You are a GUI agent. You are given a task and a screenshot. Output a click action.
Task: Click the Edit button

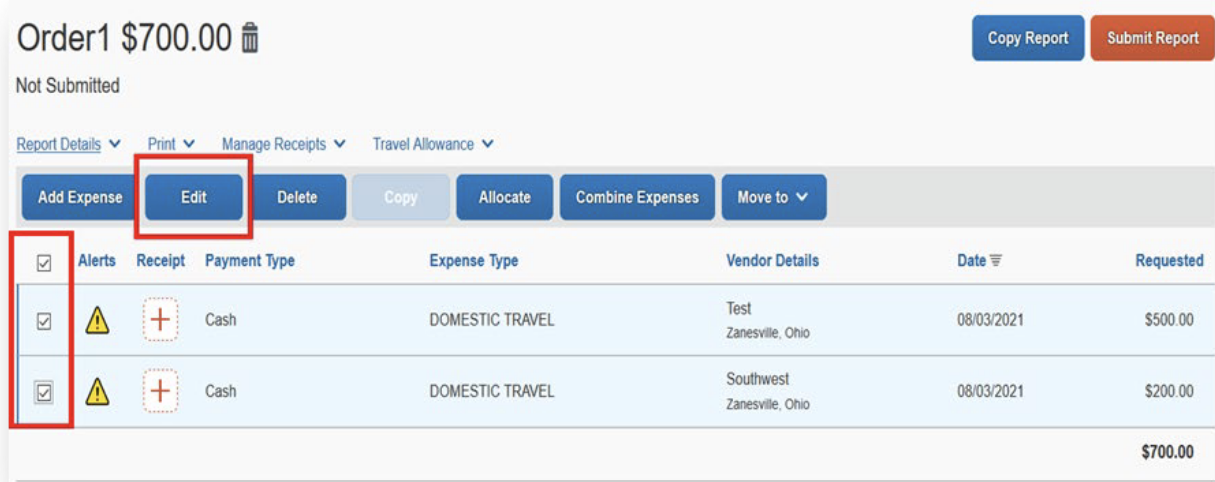pyautogui.click(x=194, y=198)
